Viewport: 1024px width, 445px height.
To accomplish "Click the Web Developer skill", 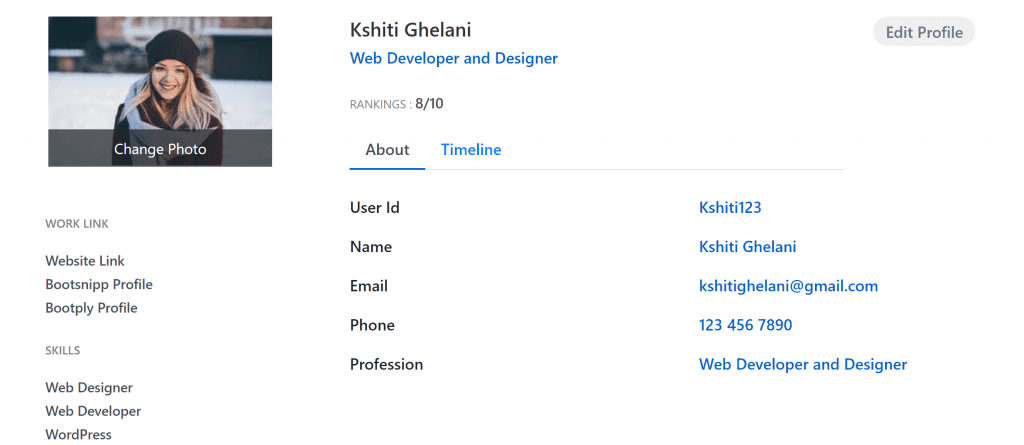I will 93,411.
